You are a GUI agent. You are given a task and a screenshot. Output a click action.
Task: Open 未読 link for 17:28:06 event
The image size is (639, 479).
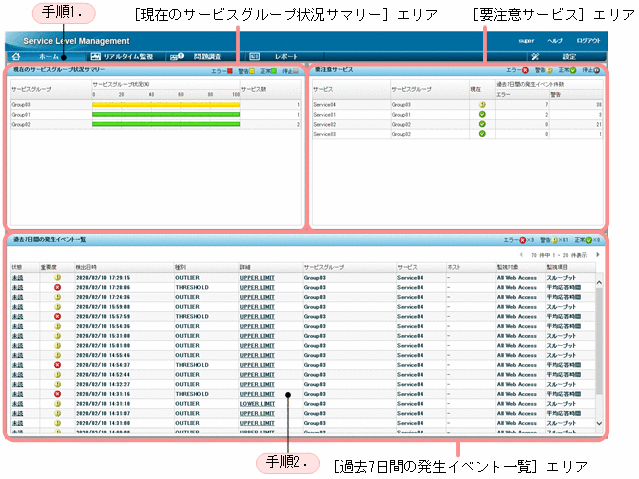(x=18, y=287)
